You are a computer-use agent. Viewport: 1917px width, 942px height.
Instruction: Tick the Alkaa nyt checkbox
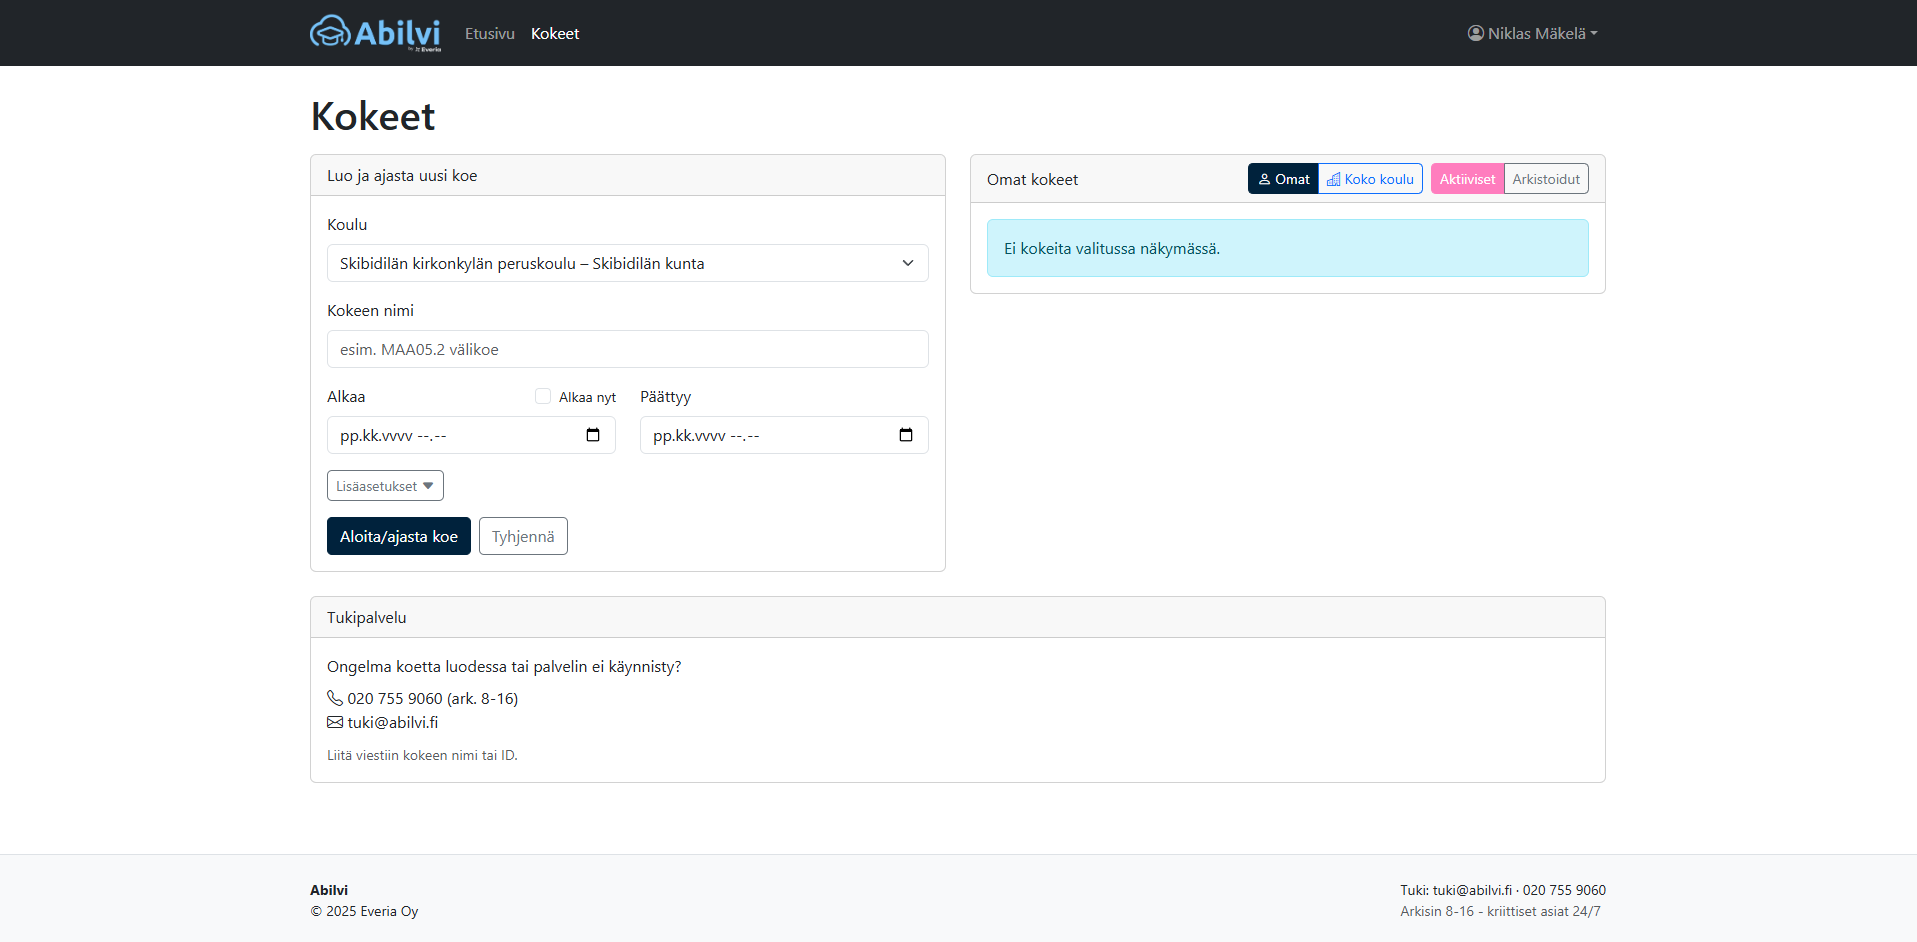pyautogui.click(x=543, y=396)
